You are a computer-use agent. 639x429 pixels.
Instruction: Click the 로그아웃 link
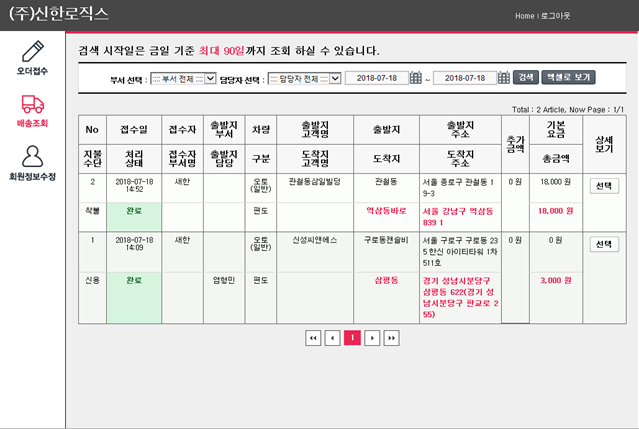coord(555,16)
